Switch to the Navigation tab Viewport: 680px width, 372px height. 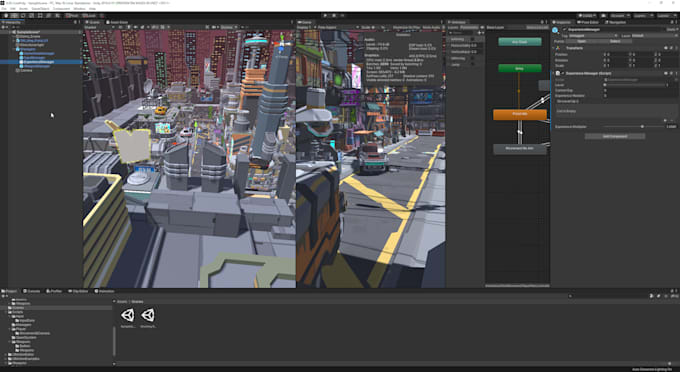(x=616, y=22)
